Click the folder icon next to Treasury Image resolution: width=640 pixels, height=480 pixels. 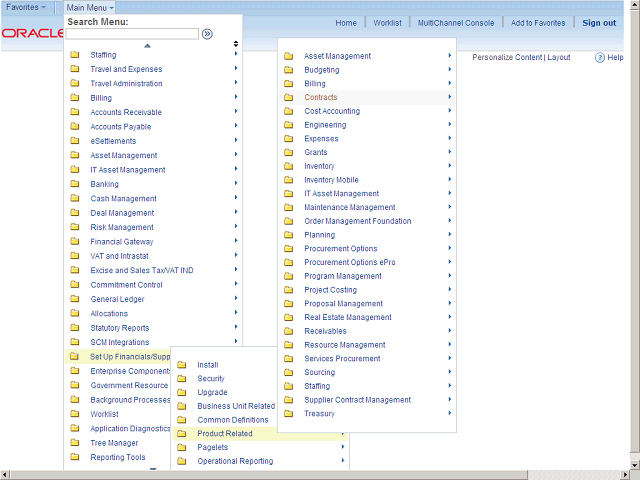[x=289, y=414]
